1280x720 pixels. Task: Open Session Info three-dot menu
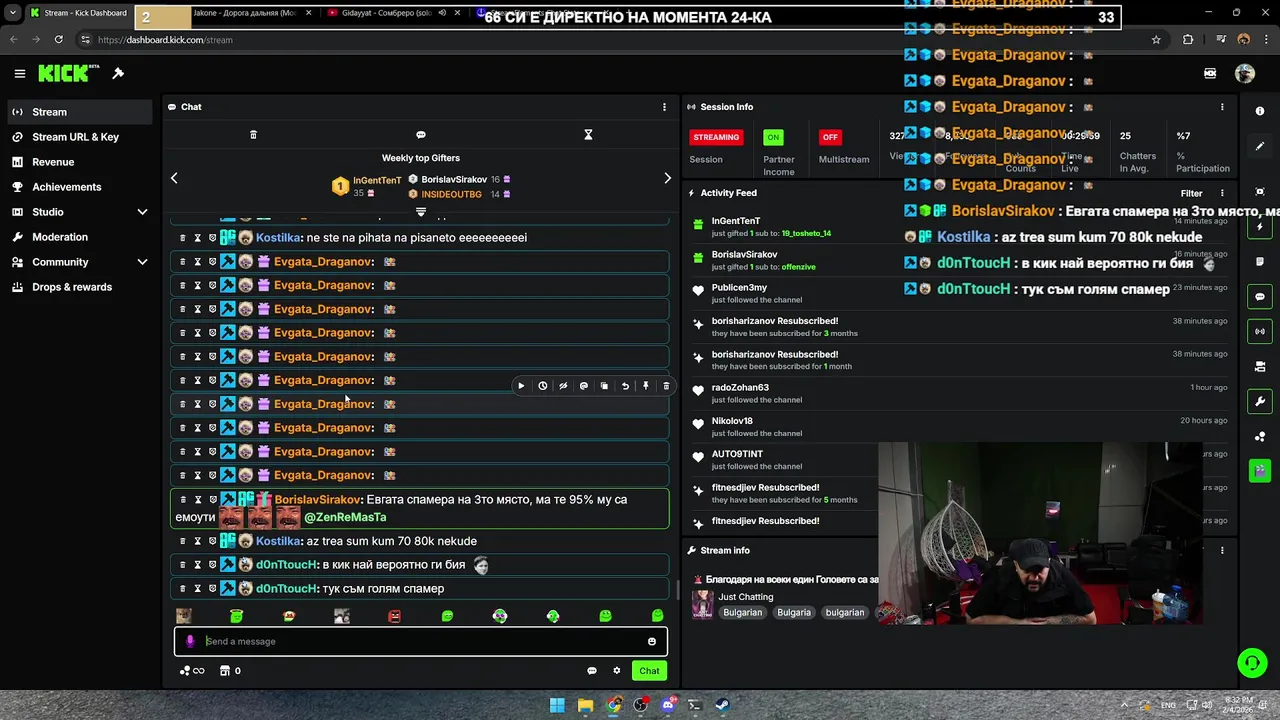[x=1222, y=107]
